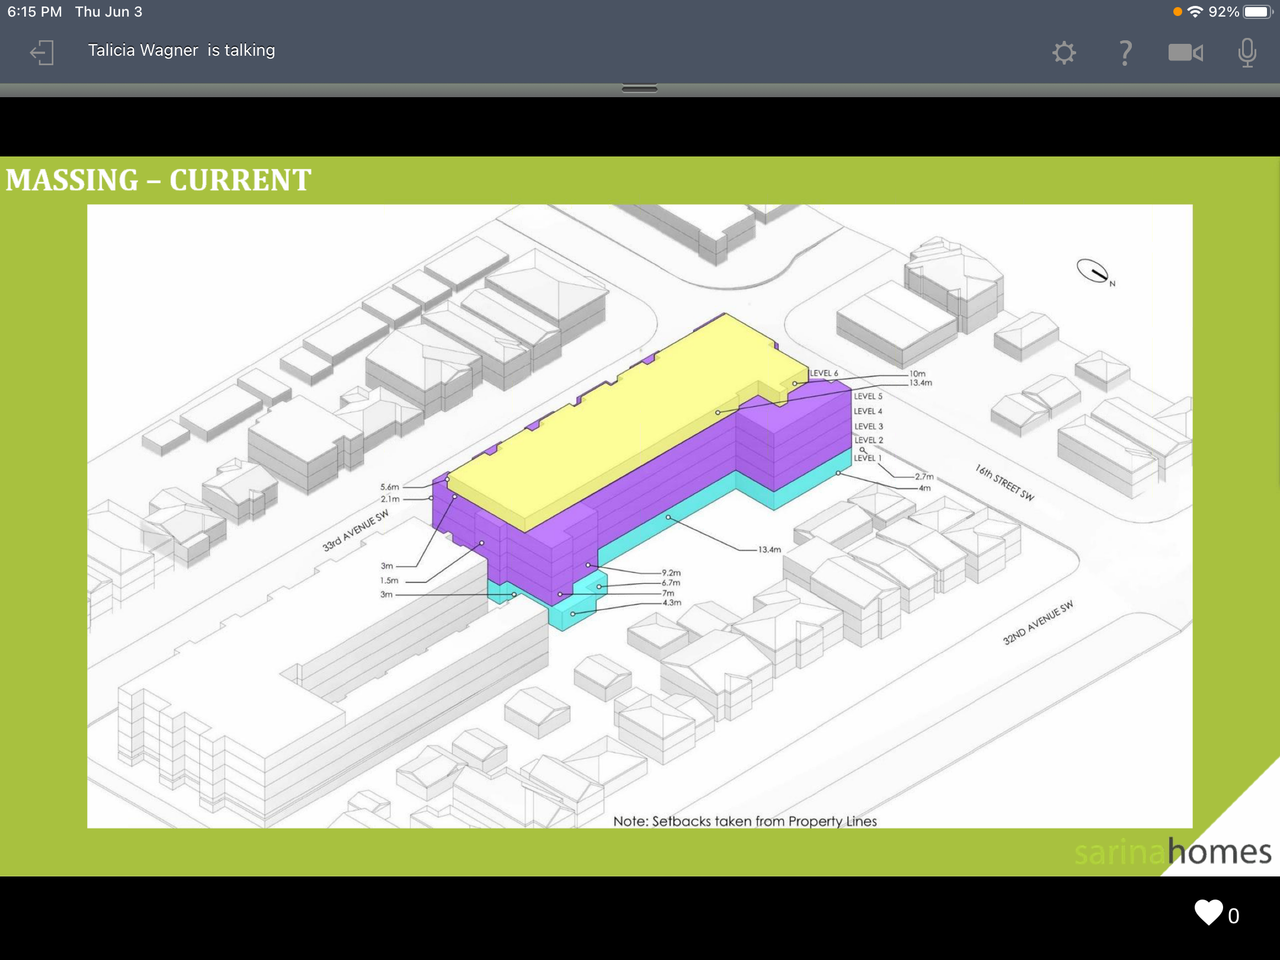Tap 'Talicia Wagner is talking' label
The image size is (1280, 960).
click(x=181, y=50)
